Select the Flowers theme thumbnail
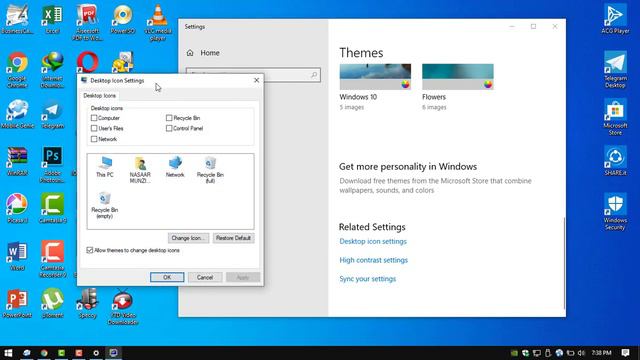The height and width of the screenshot is (360, 640). pyautogui.click(x=458, y=77)
